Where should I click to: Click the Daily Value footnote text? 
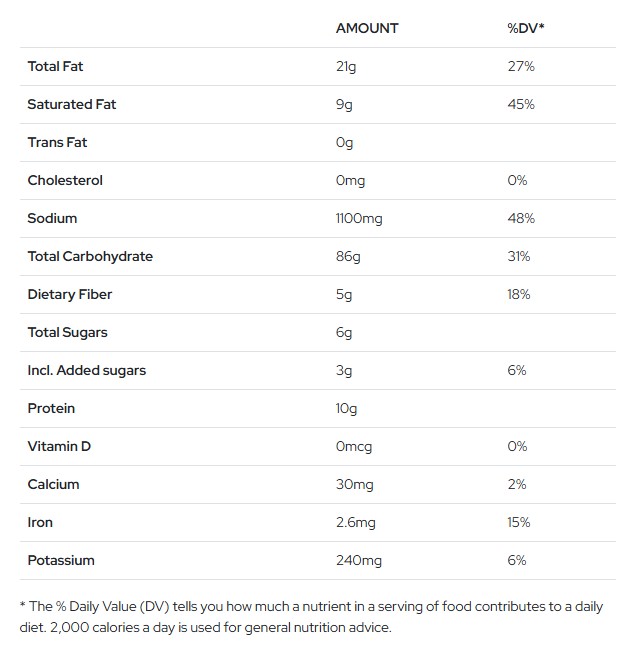point(311,617)
